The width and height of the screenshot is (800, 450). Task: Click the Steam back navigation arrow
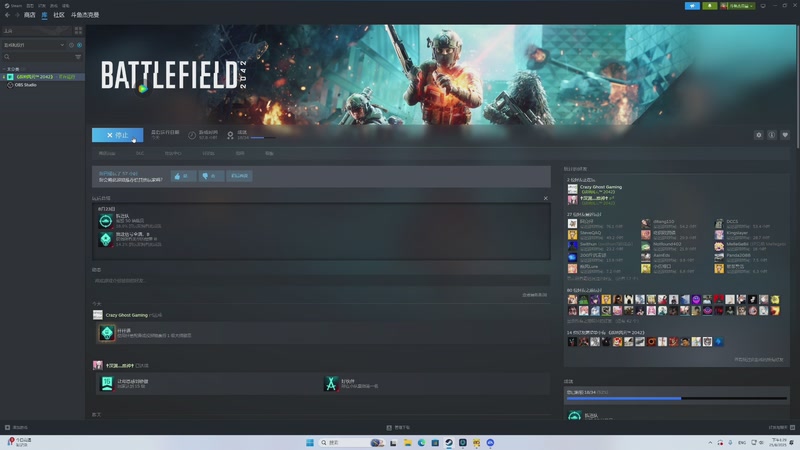(7, 15)
